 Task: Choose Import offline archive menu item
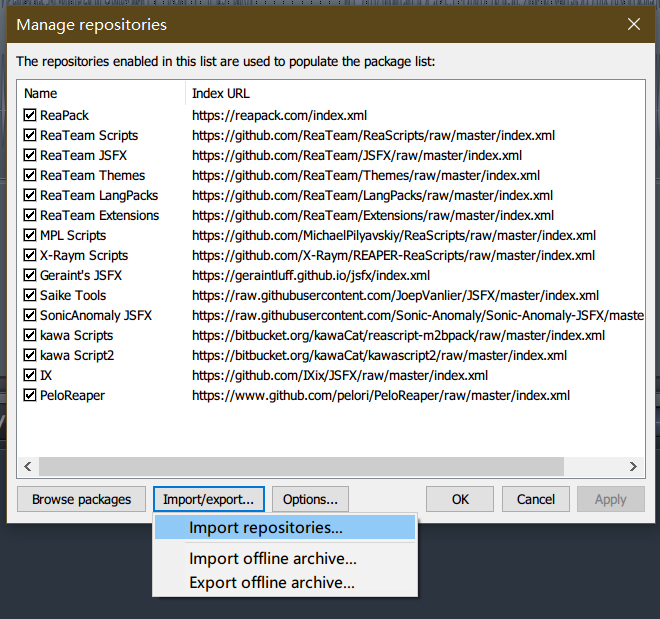pyautogui.click(x=272, y=559)
